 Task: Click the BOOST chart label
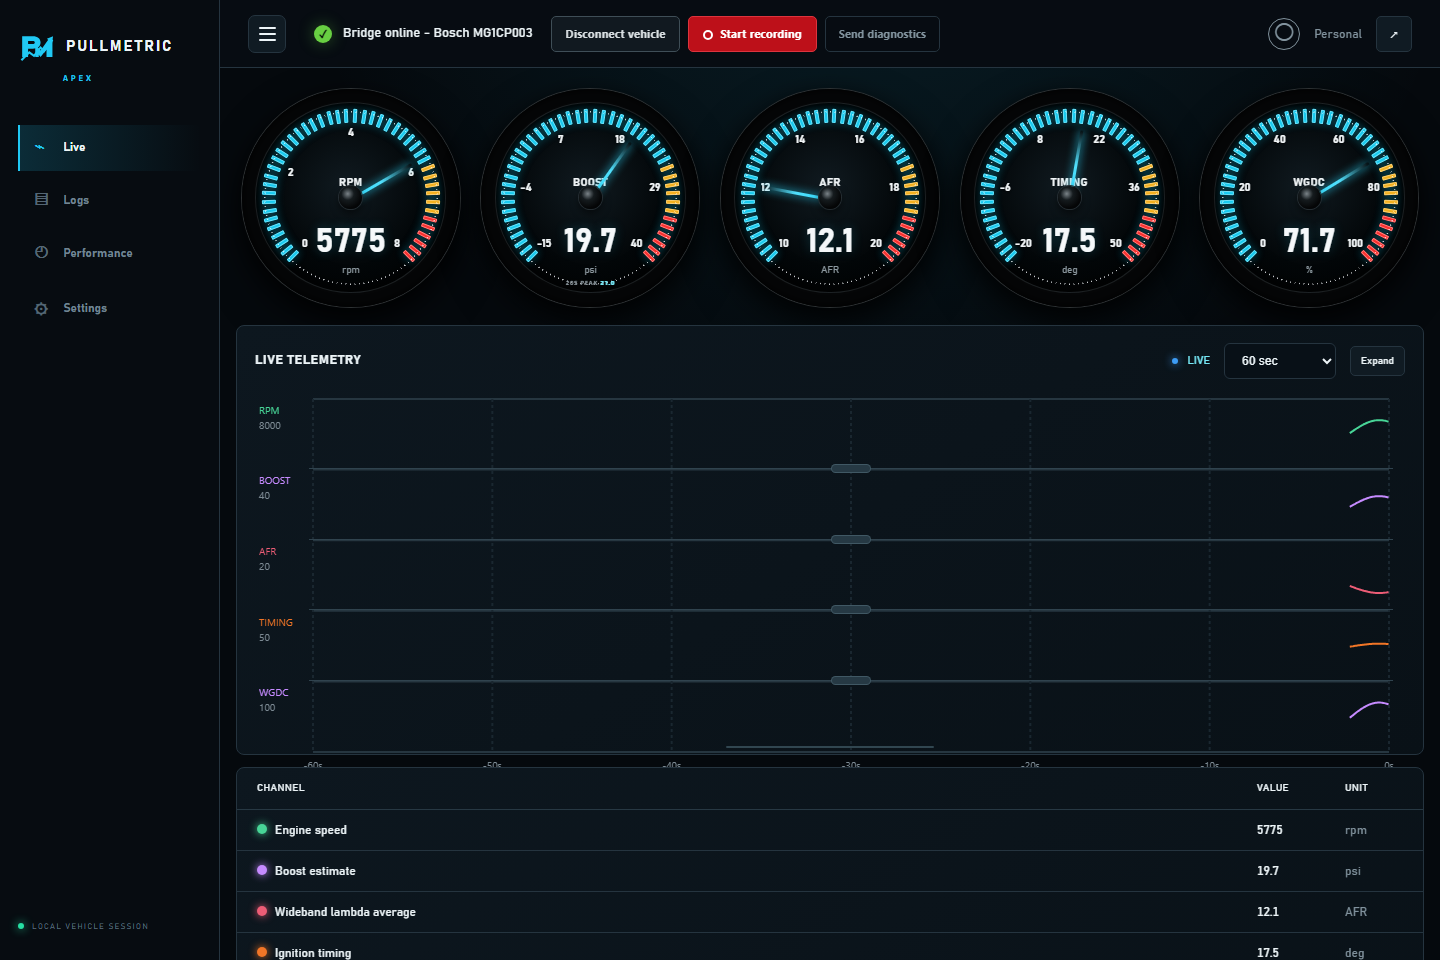click(274, 481)
